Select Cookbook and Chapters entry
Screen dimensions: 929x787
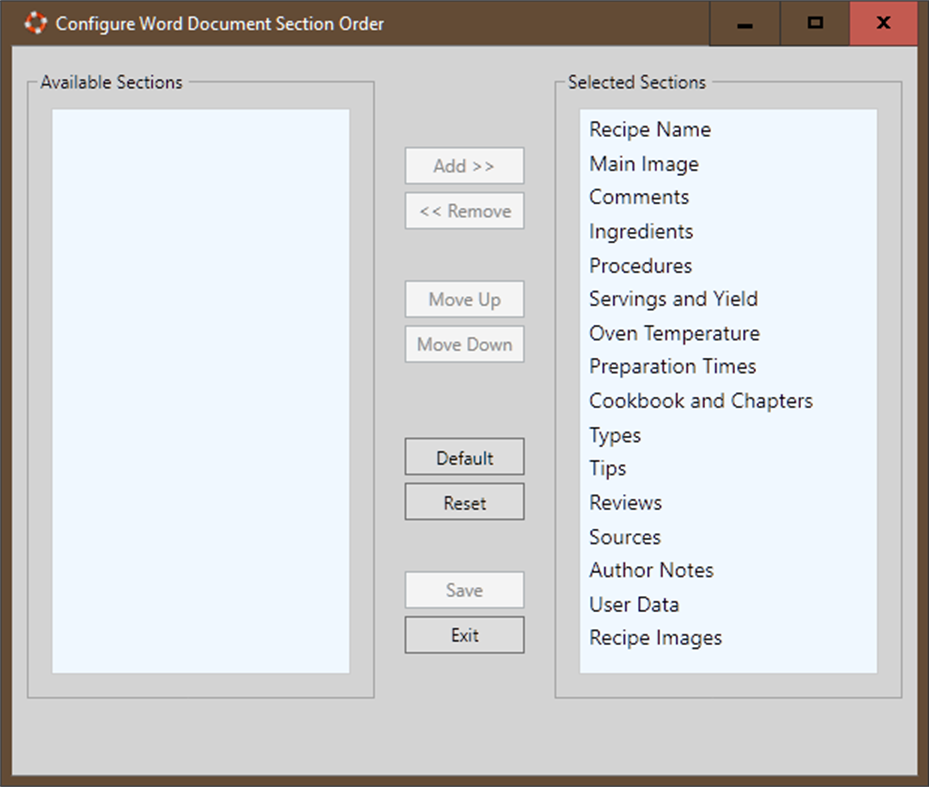pyautogui.click(x=700, y=400)
